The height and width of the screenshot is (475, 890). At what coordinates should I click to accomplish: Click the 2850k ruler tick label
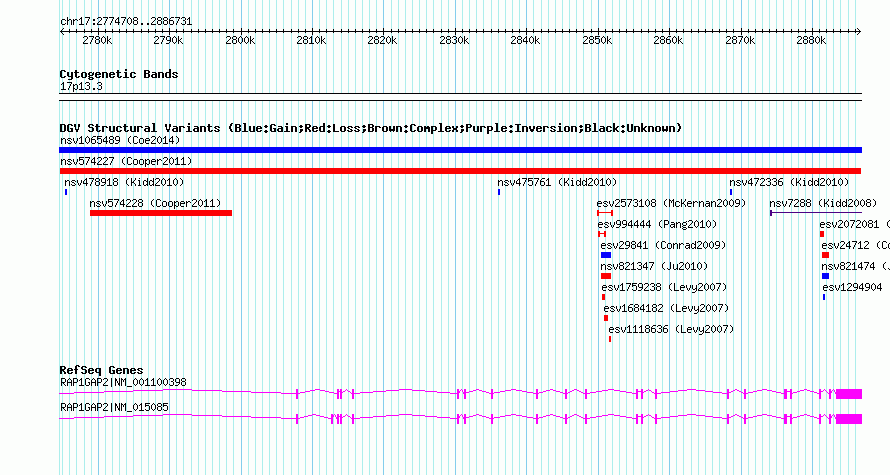tap(597, 41)
